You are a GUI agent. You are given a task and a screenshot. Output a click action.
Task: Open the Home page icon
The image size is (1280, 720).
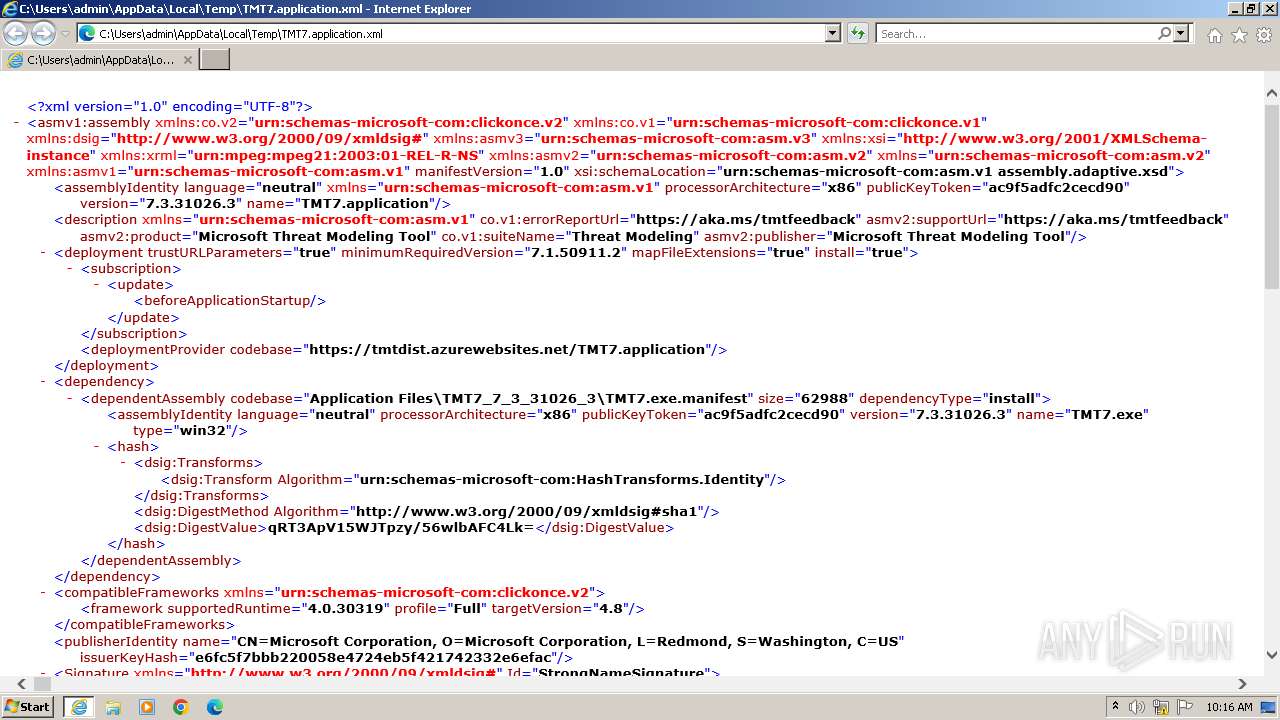coord(1214,35)
